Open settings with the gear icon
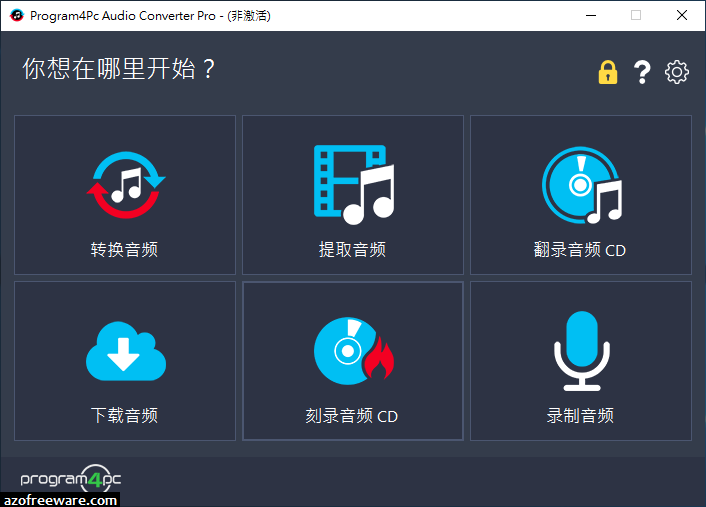Image resolution: width=706 pixels, height=507 pixels. click(x=677, y=72)
